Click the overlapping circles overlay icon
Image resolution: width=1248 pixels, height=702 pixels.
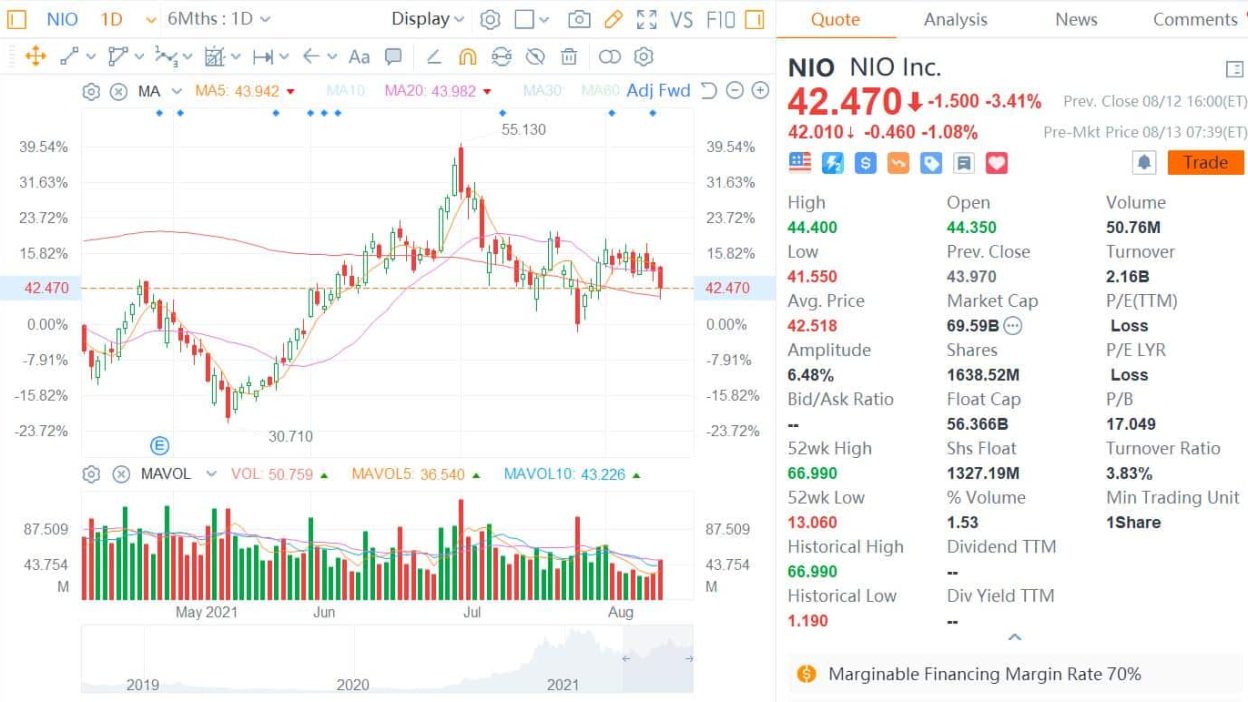point(609,57)
